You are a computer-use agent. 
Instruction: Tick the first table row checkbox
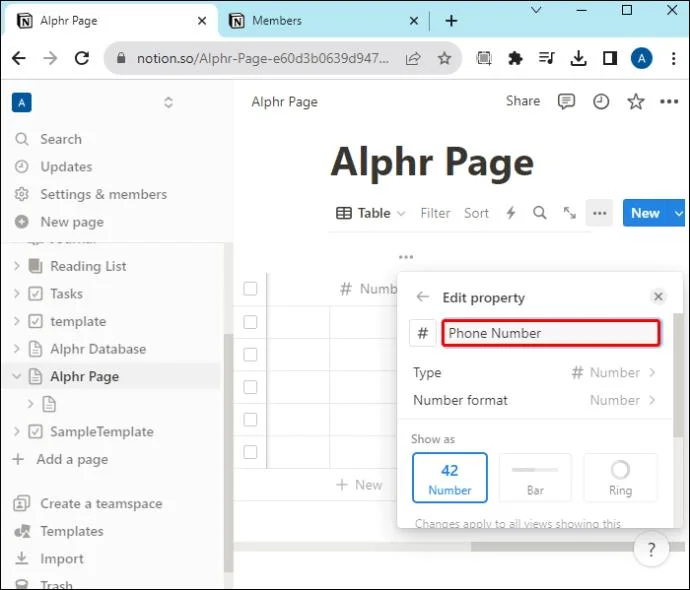click(250, 322)
